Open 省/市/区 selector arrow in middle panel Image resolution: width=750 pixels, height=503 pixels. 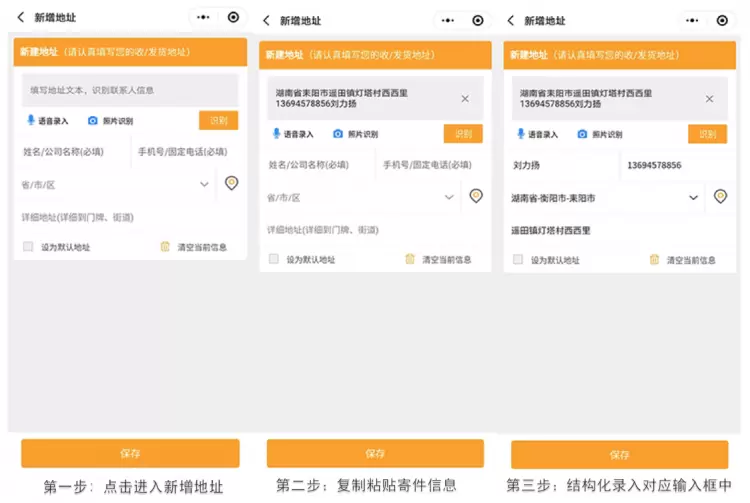pos(450,197)
